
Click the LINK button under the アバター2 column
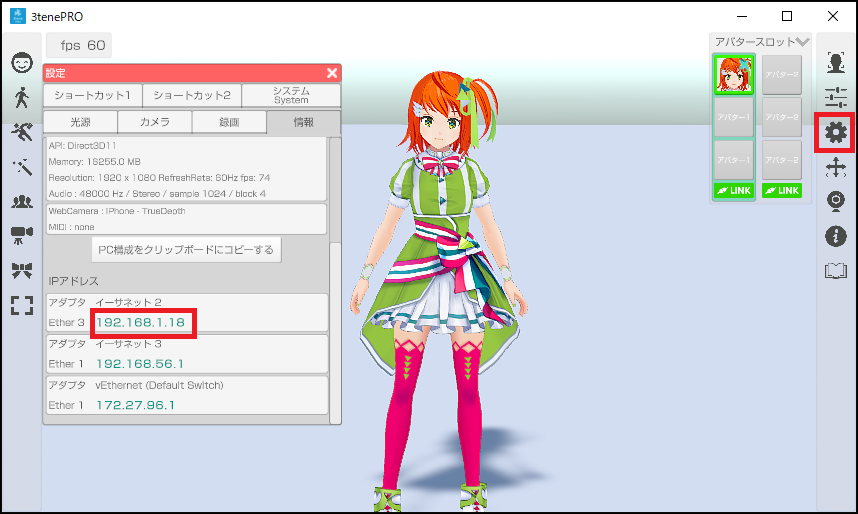point(781,190)
